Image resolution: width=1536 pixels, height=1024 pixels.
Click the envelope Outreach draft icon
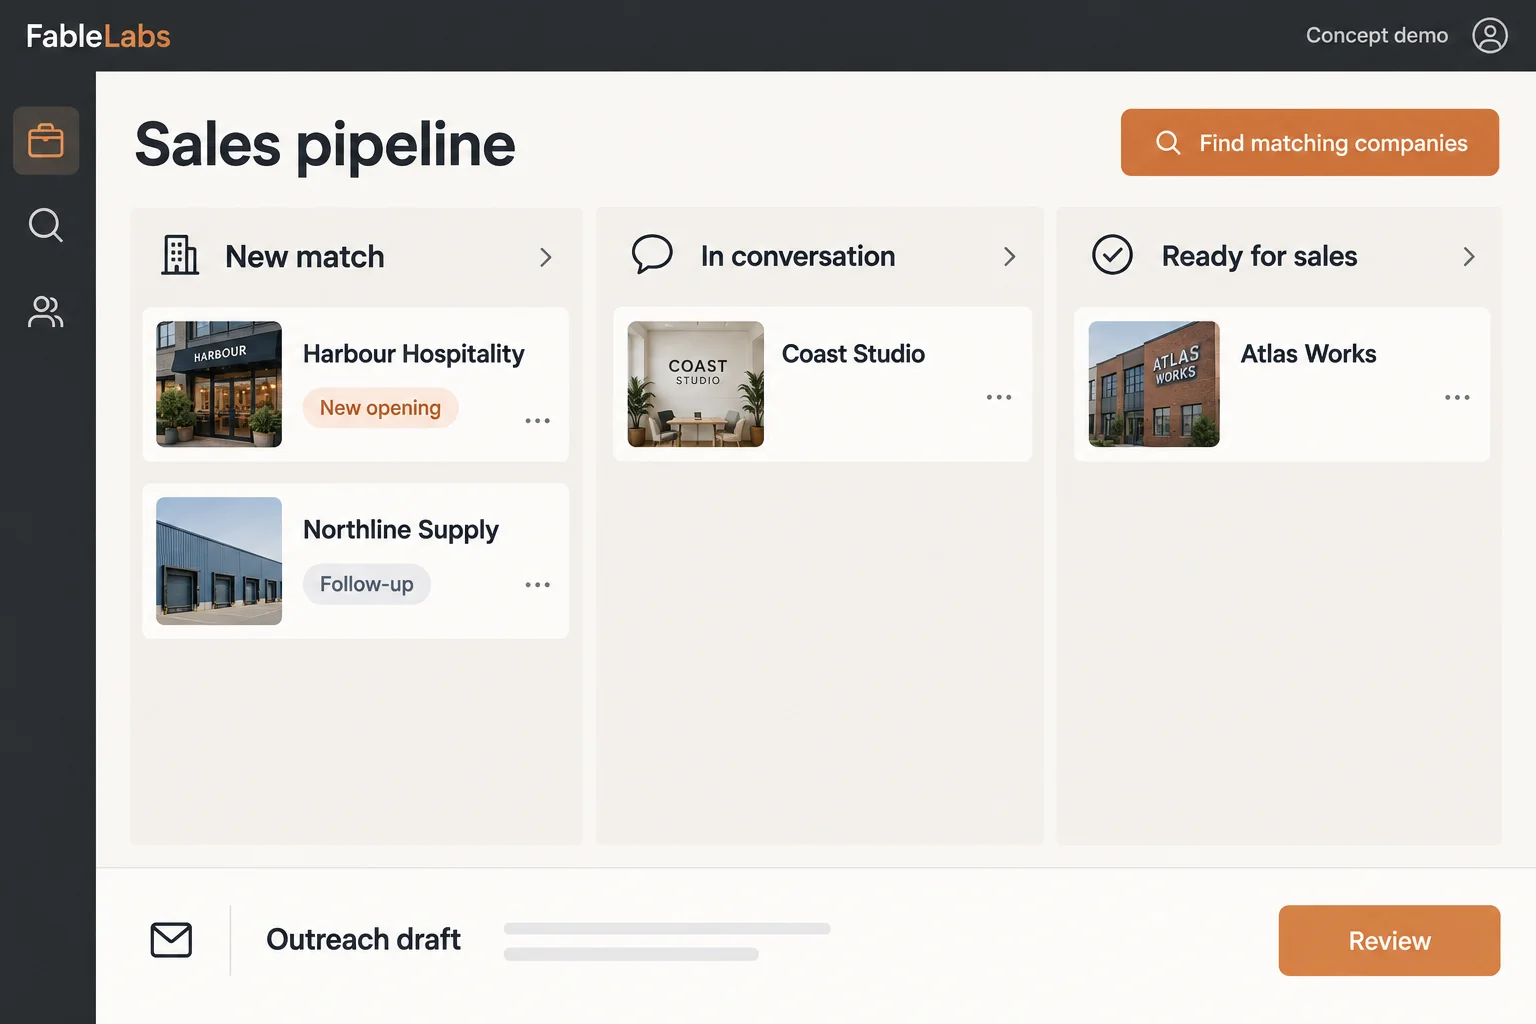pyautogui.click(x=171, y=940)
